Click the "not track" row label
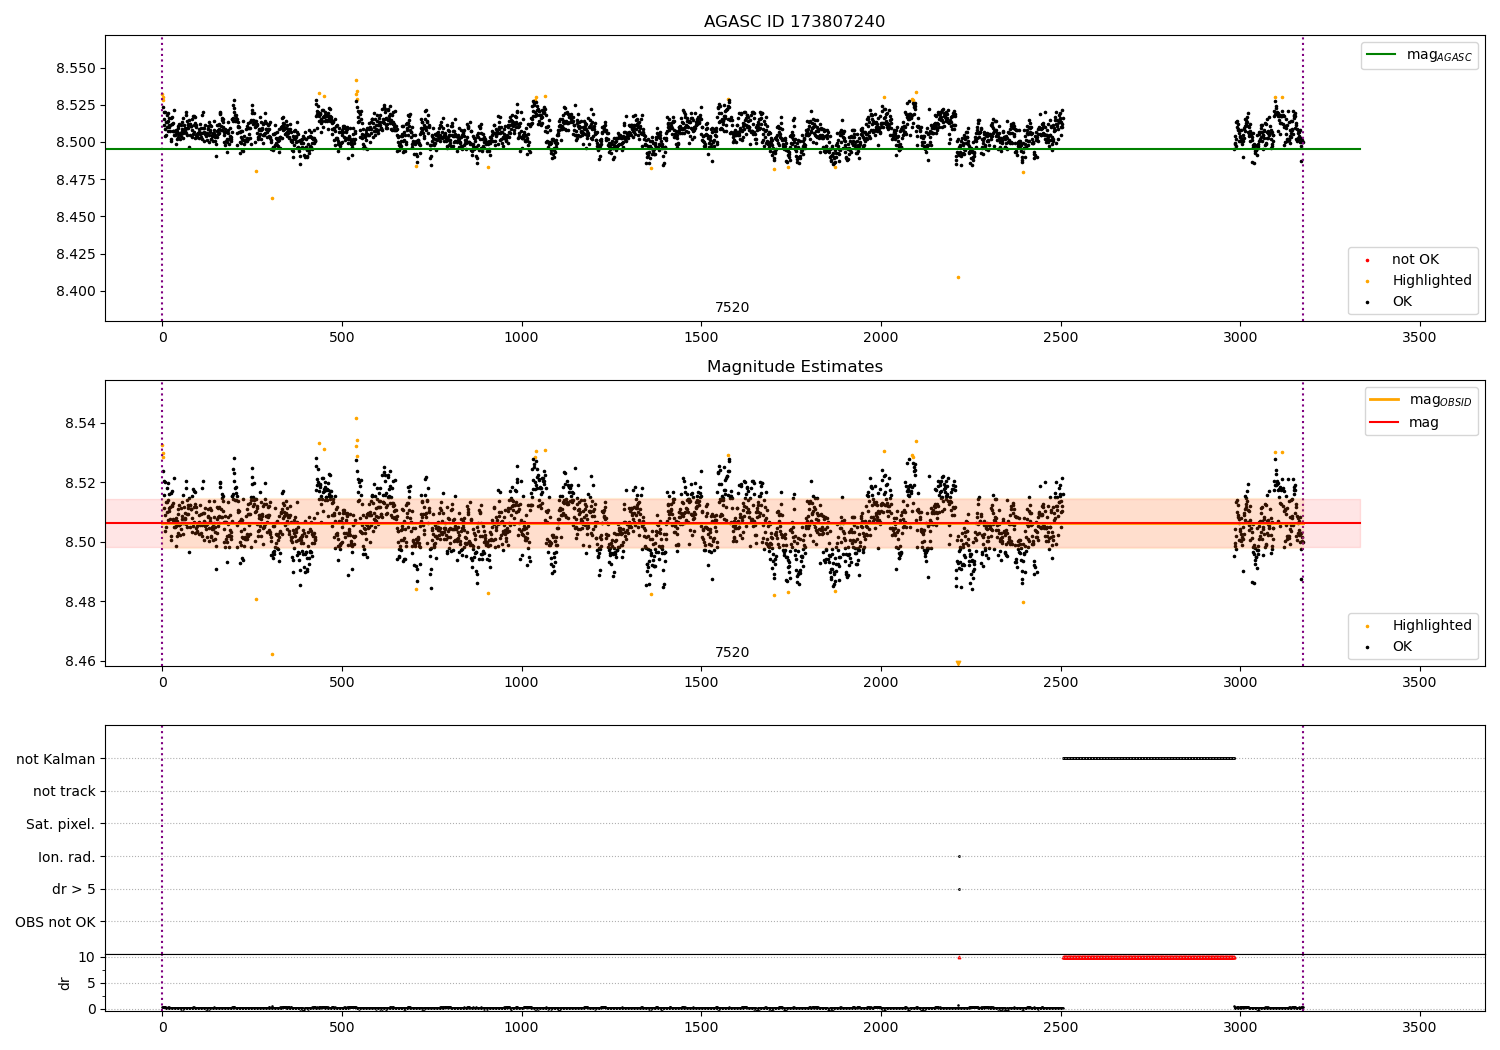This screenshot has width=1500, height=1050. pos(64,792)
